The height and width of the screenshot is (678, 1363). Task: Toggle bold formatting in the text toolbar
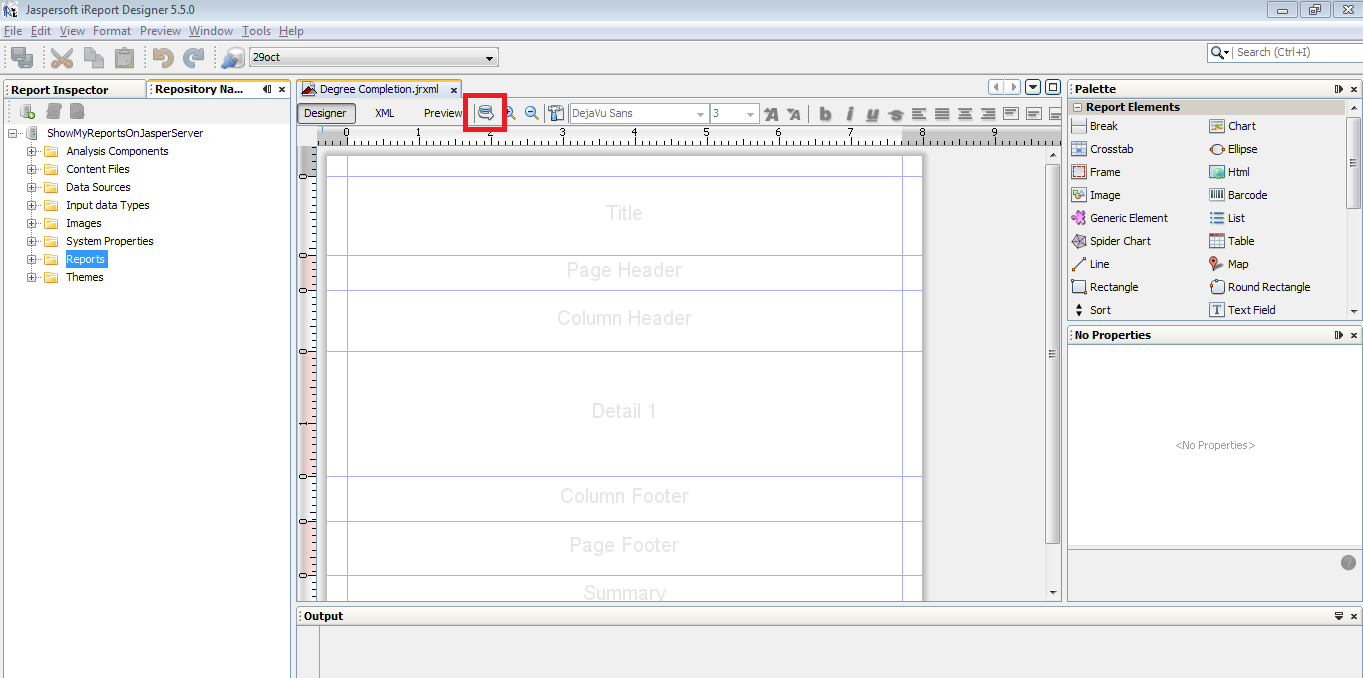tap(824, 113)
